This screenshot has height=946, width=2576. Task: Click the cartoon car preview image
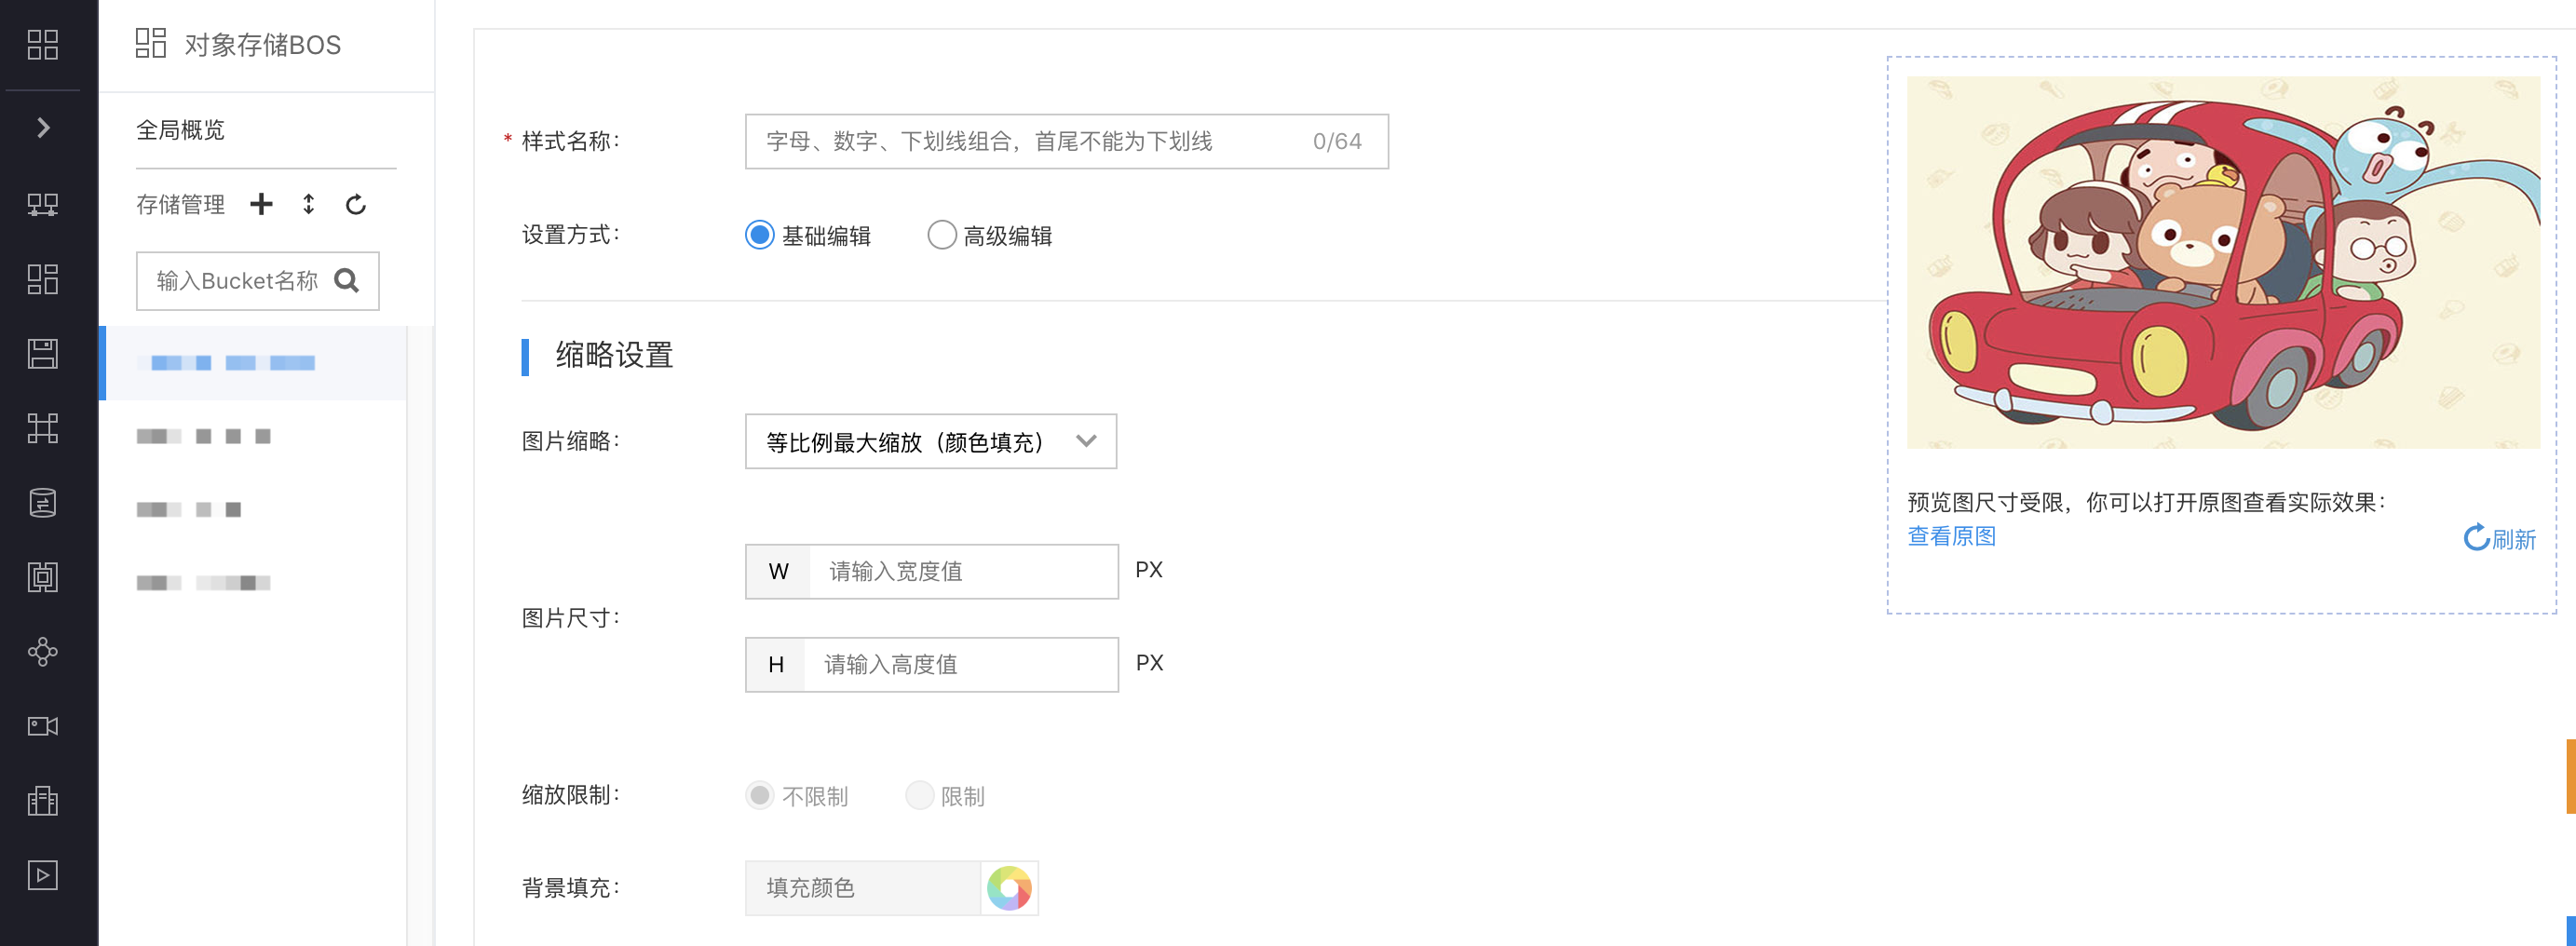coord(2223,262)
